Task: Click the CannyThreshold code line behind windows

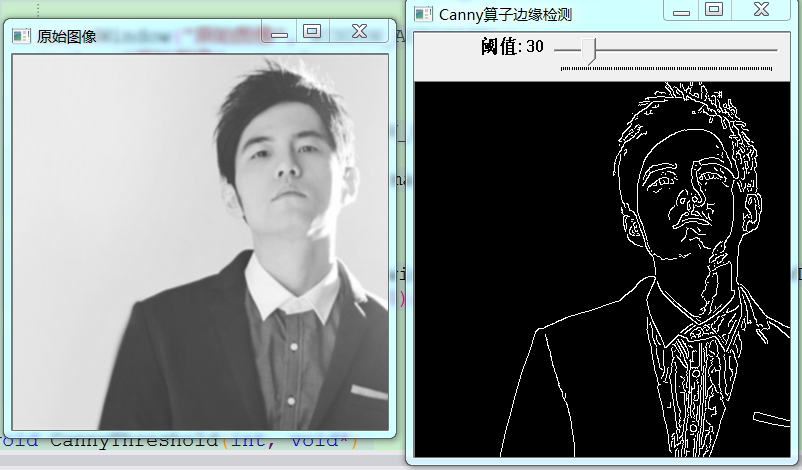Action: click(179, 443)
